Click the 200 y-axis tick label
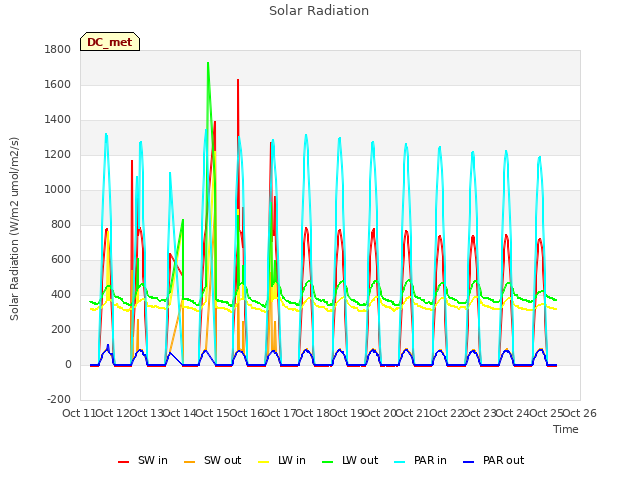 click(61, 330)
